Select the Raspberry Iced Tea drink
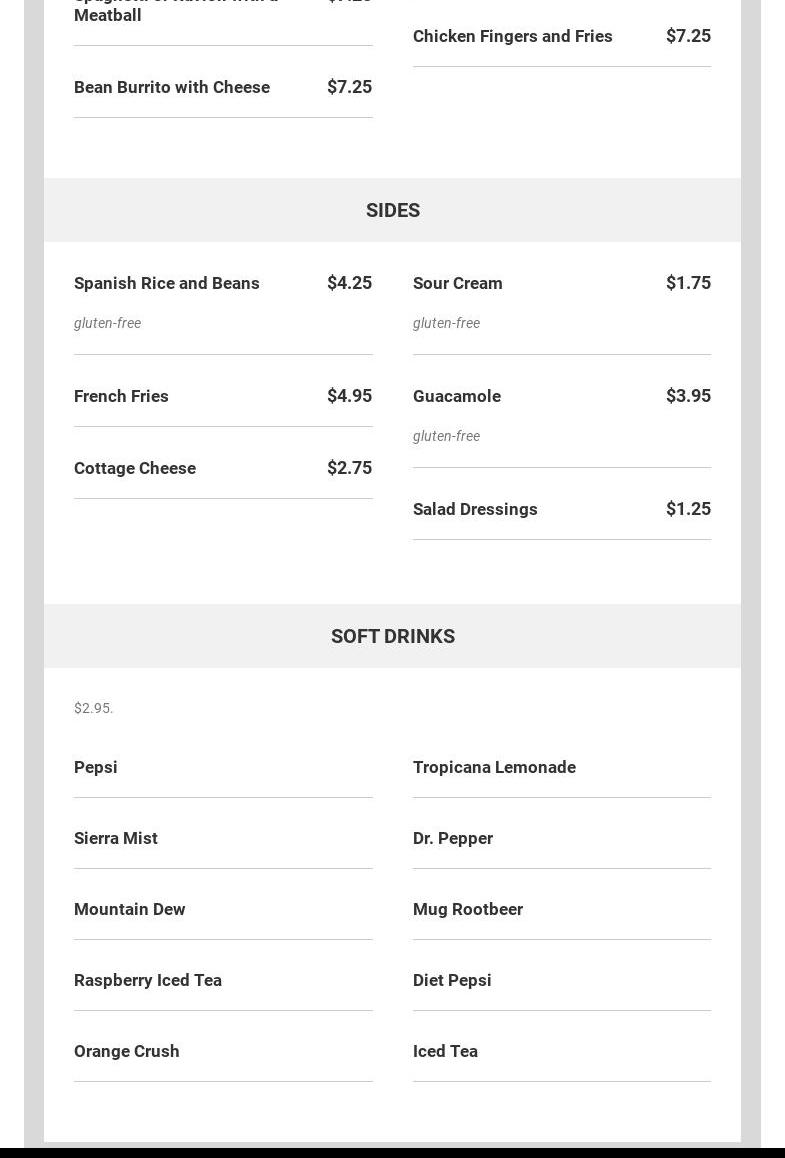Screen dimensions: 785x1158 point(148,980)
